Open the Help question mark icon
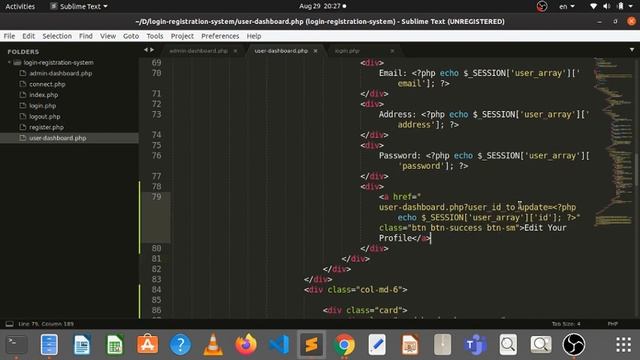Image resolution: width=640 pixels, height=360 pixels. (180, 345)
